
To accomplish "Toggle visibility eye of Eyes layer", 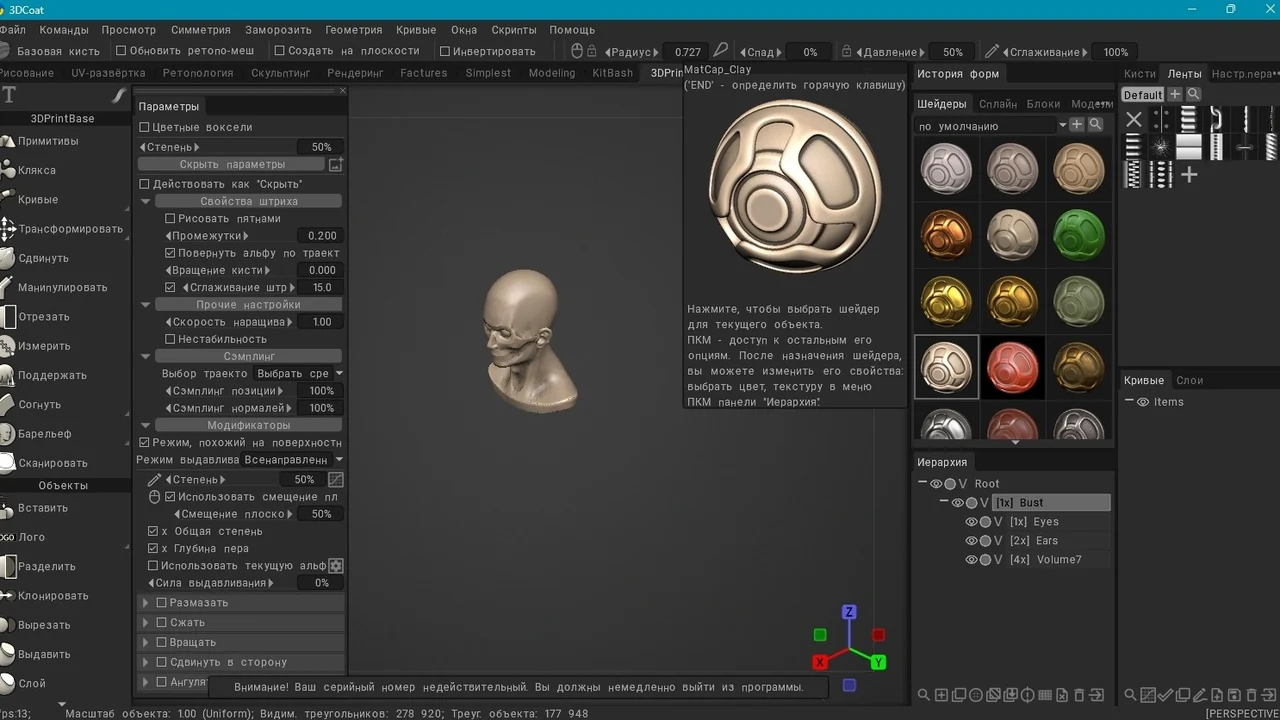I will point(971,522).
